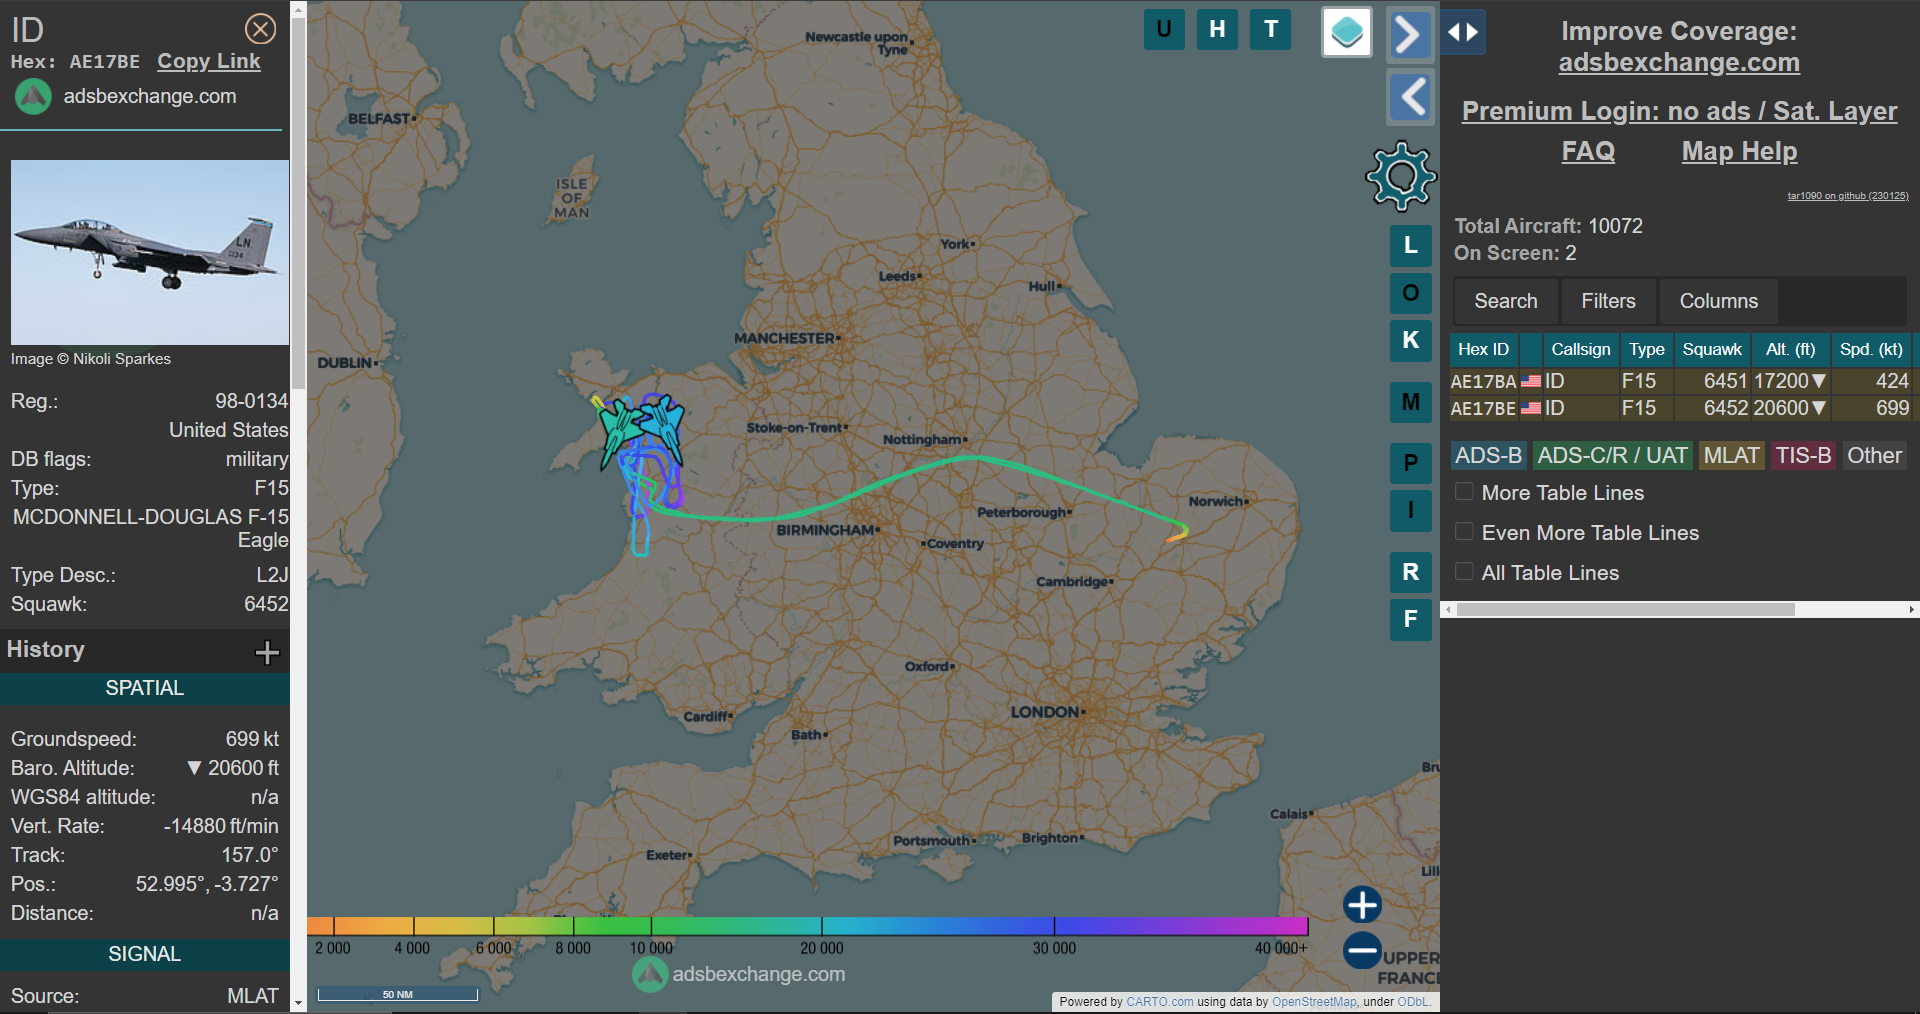Toggle the O map button

1411,293
